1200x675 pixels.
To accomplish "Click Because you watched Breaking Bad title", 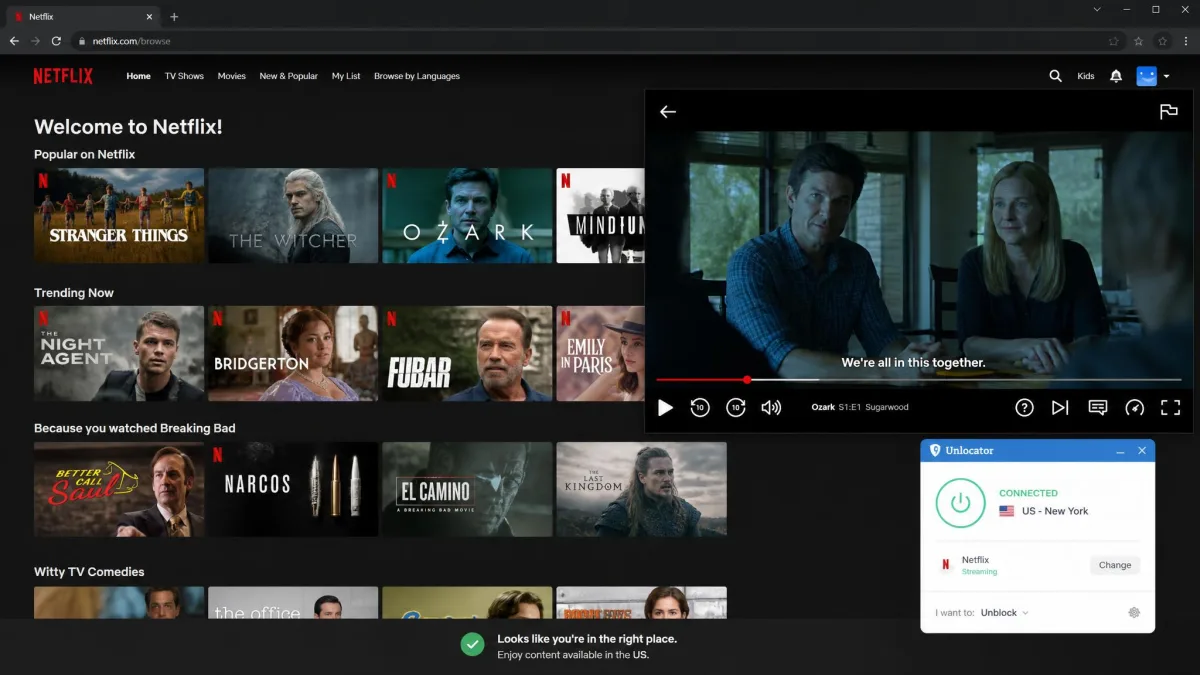I will 135,428.
